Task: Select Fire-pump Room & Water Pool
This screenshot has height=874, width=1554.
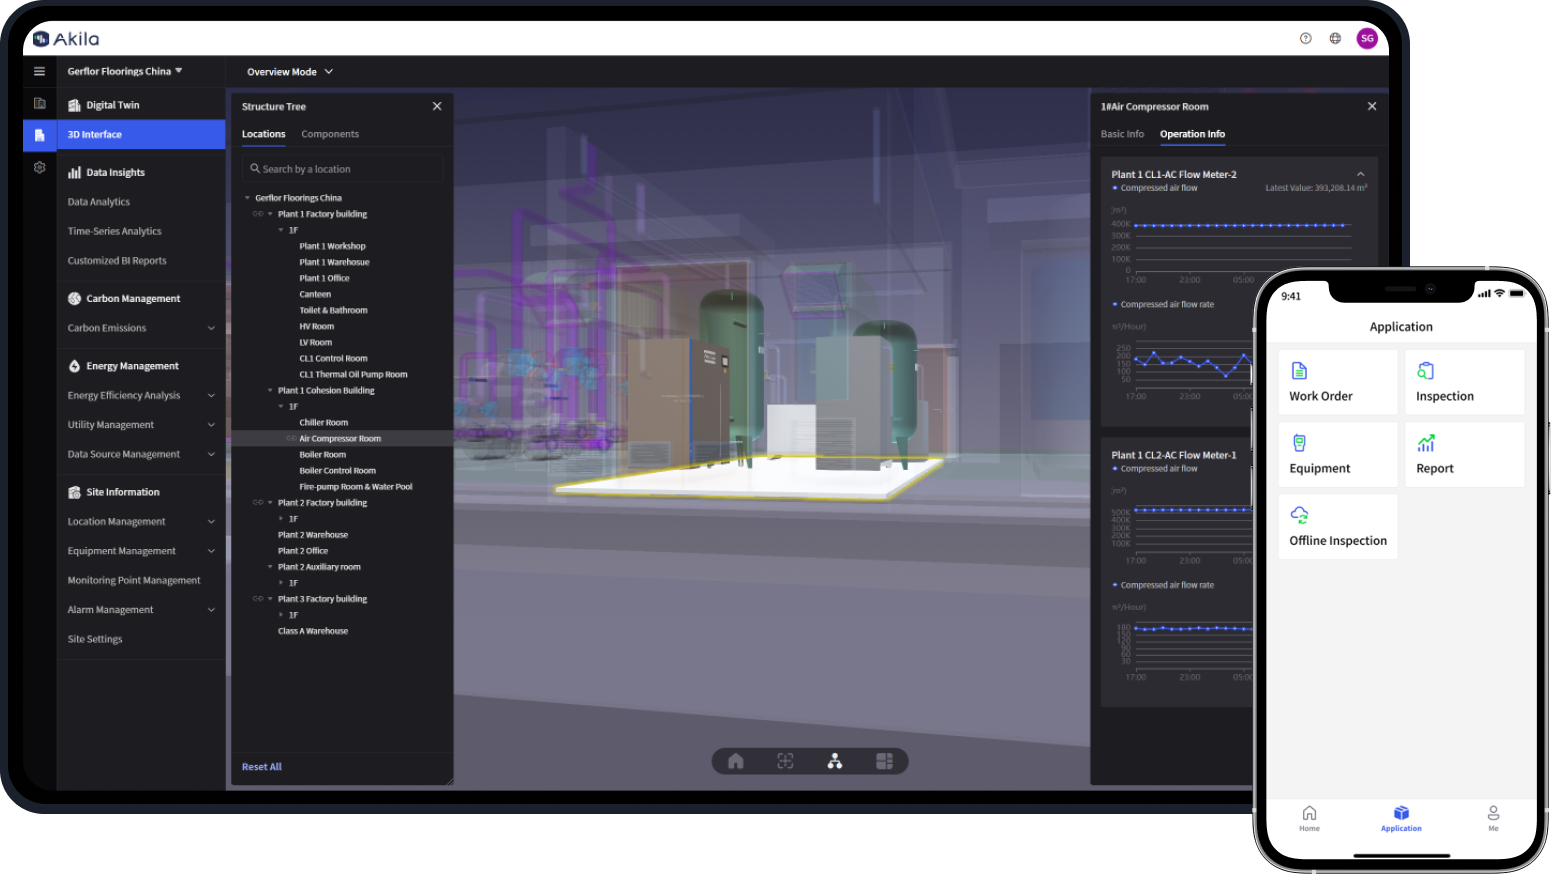Action: (x=356, y=487)
